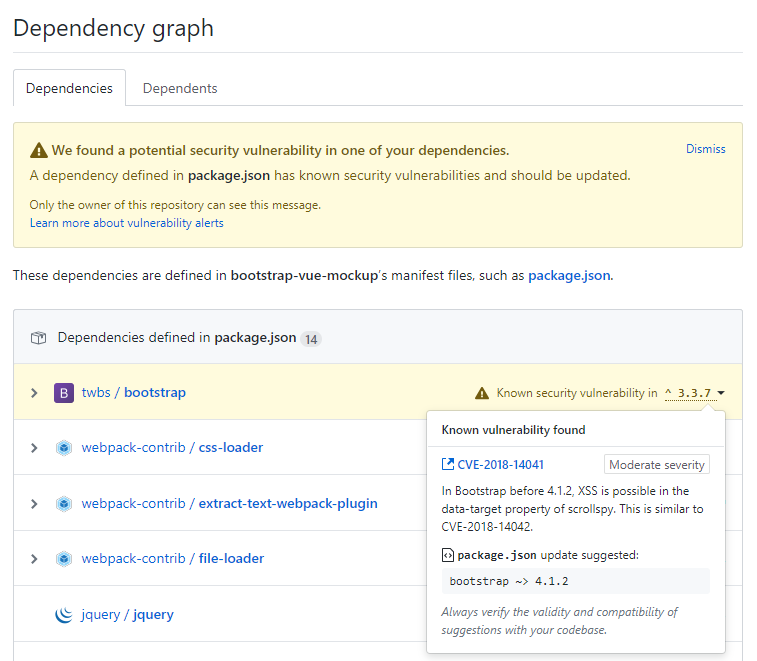This screenshot has width=757, height=661.
Task: Open the extract-text-webpack-plugin repository link
Action: 288,504
